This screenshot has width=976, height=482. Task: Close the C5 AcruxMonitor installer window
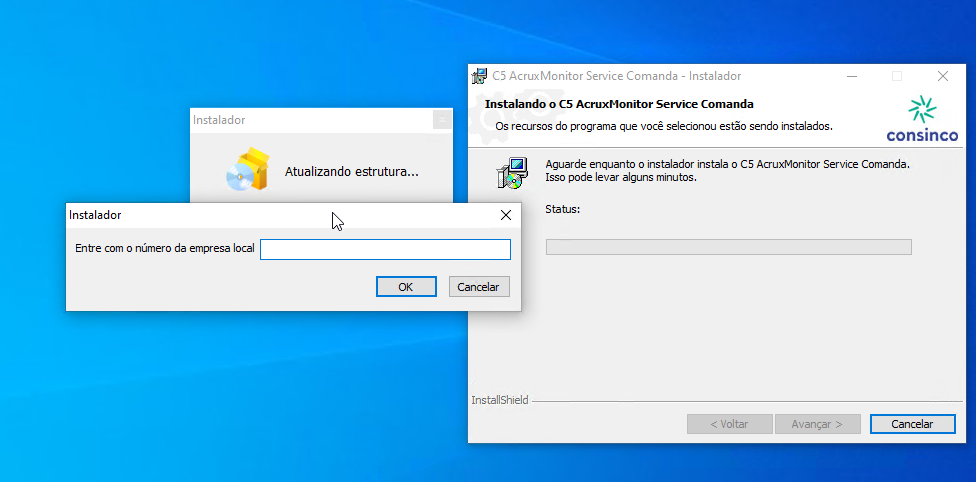point(942,76)
